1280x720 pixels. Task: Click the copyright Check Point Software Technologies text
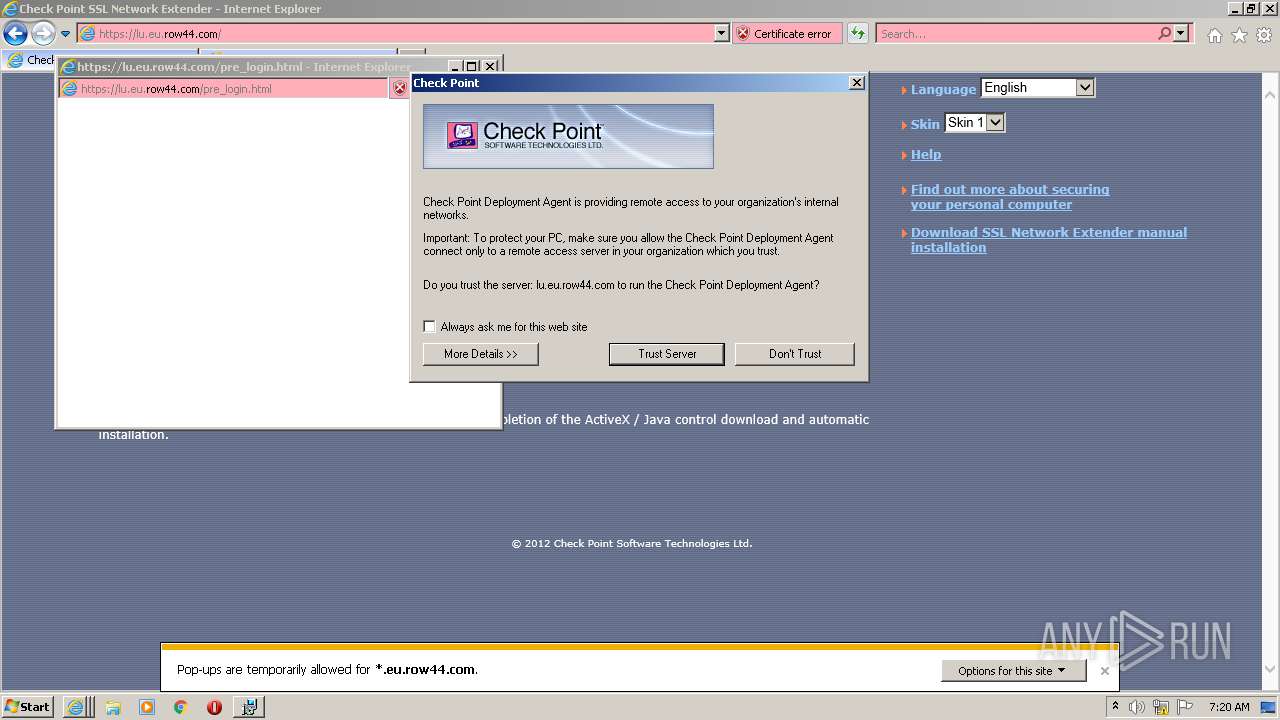(632, 544)
